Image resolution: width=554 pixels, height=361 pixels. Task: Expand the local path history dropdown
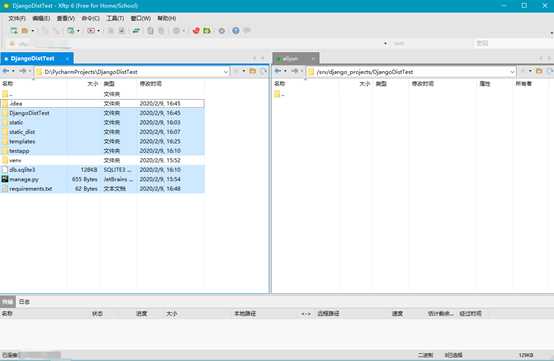(226, 72)
